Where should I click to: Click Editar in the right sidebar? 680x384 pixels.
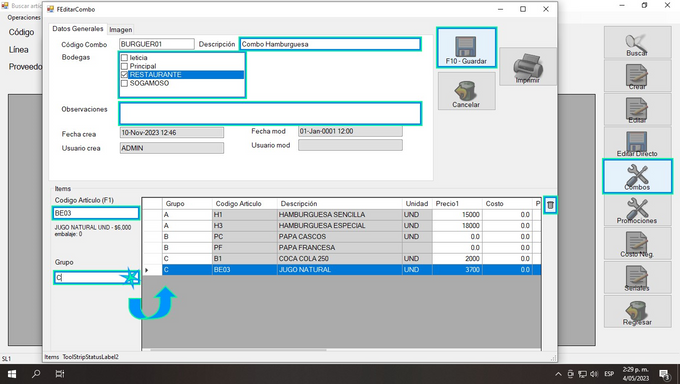[637, 109]
